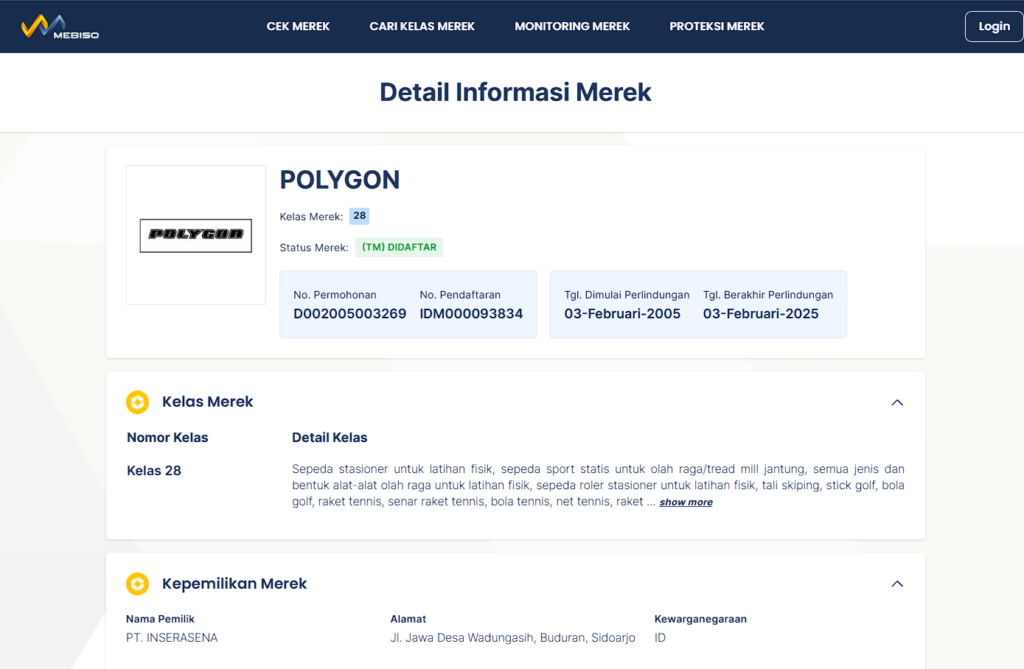Expand the chevron above Detail Kelas panel

pos(897,402)
